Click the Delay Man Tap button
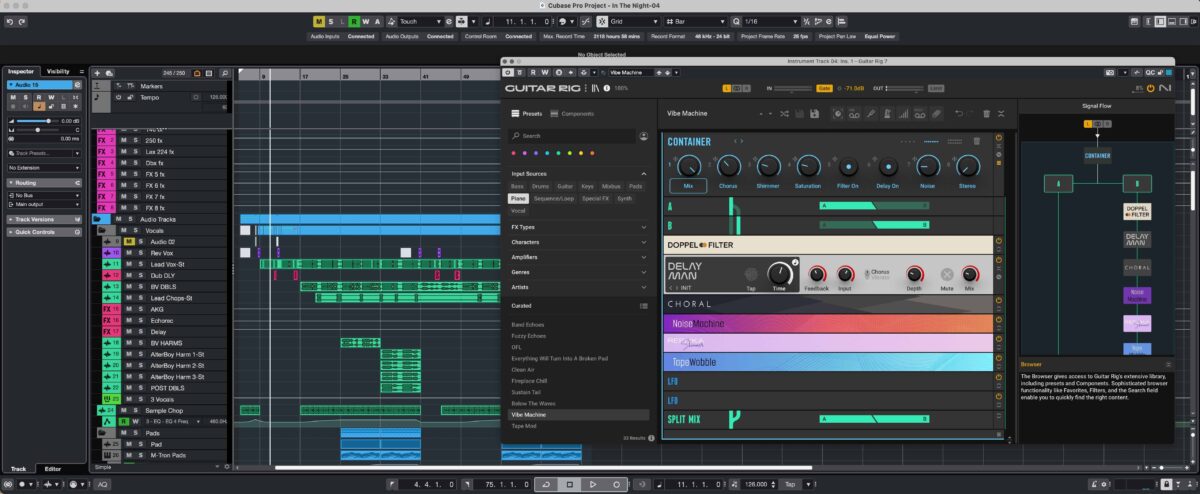This screenshot has width=1200, height=494. click(751, 273)
